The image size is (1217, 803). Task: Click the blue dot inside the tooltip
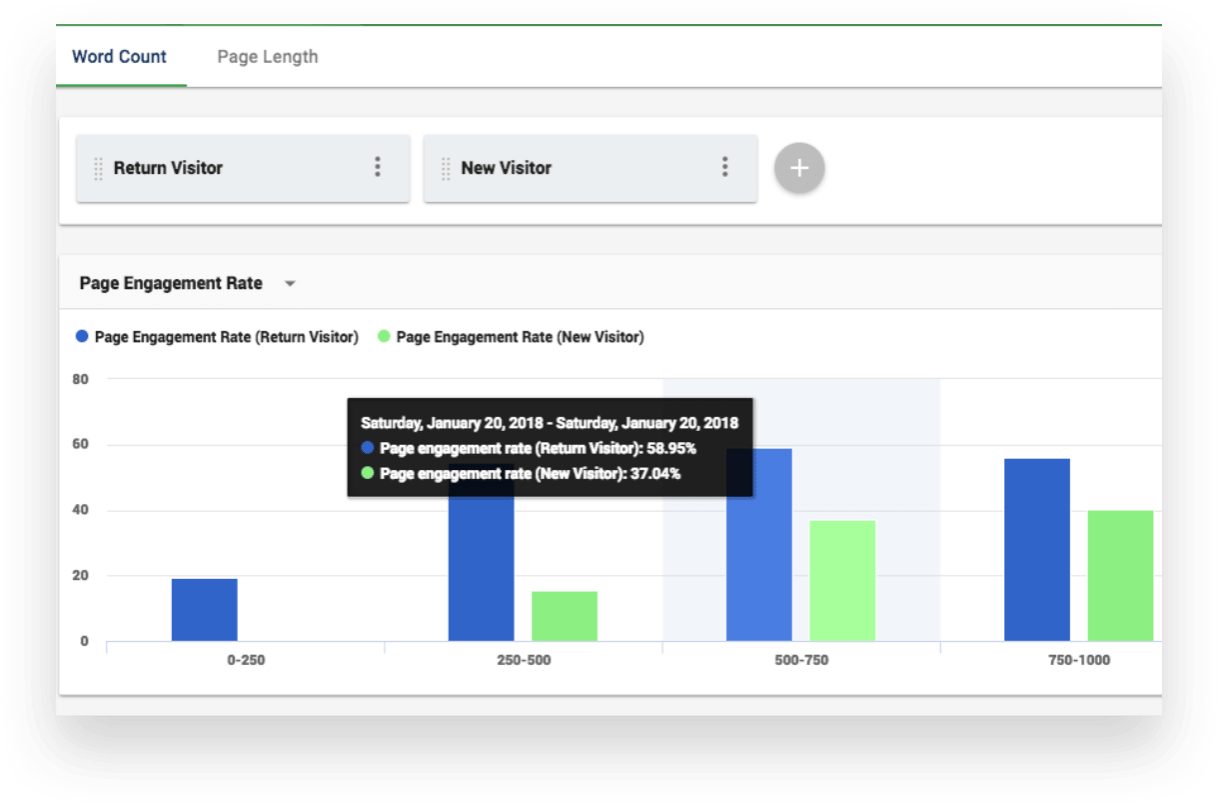366,448
